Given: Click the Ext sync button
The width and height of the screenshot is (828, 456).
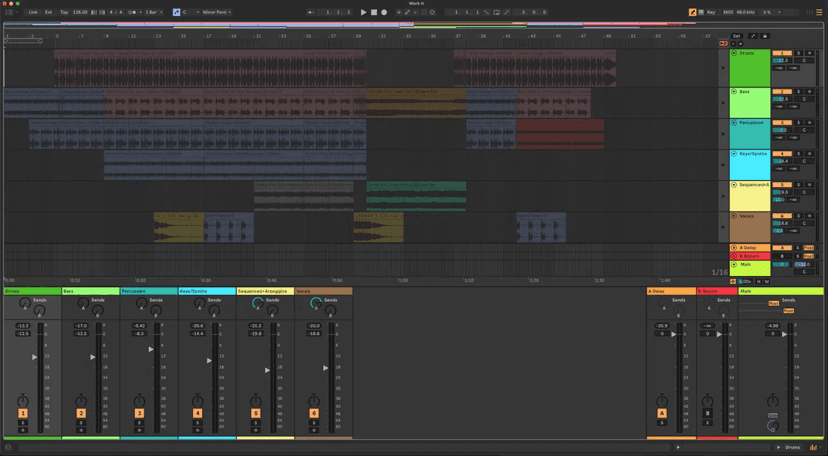Looking at the screenshot, I should coord(48,12).
